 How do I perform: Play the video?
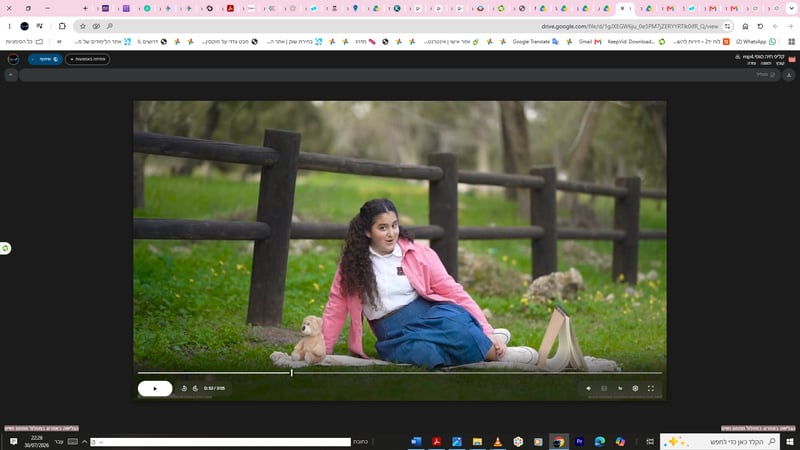pos(155,388)
